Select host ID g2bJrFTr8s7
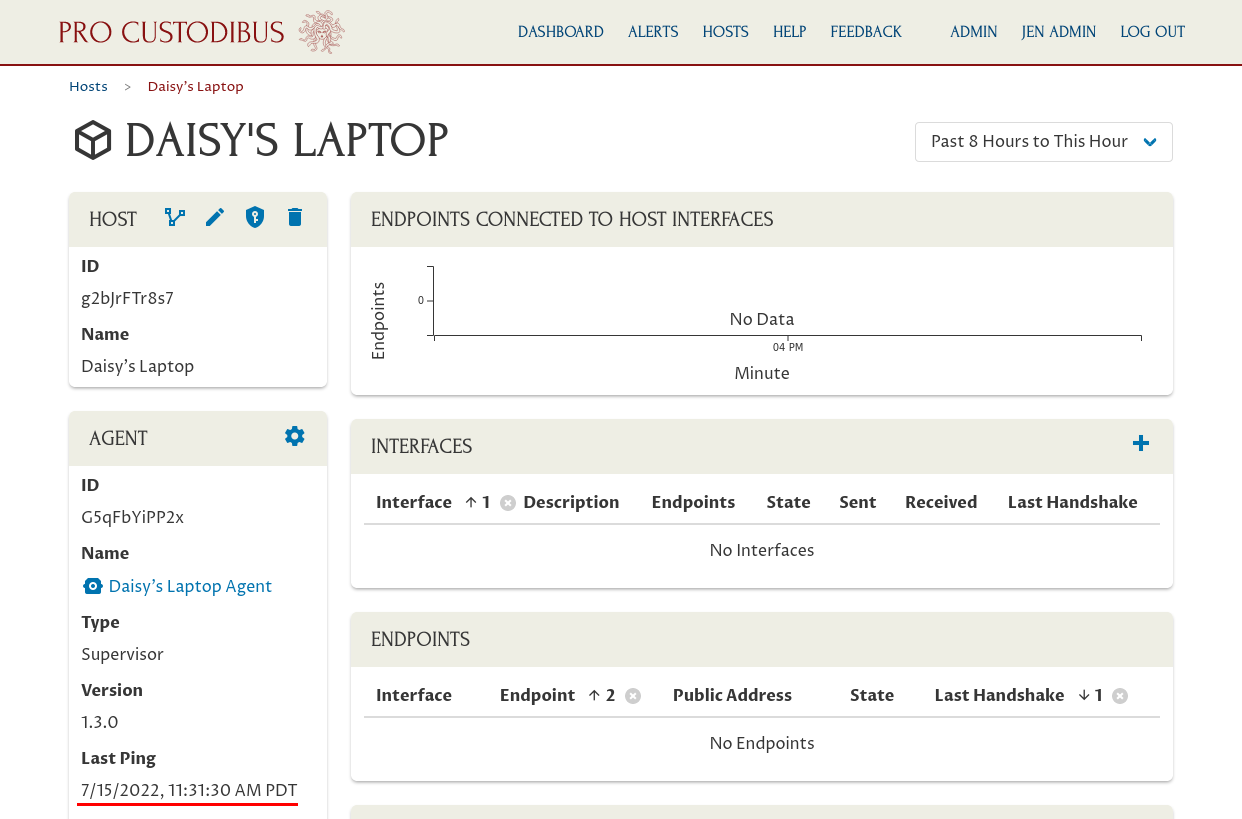Screen dimensions: 1242x819 [127, 298]
